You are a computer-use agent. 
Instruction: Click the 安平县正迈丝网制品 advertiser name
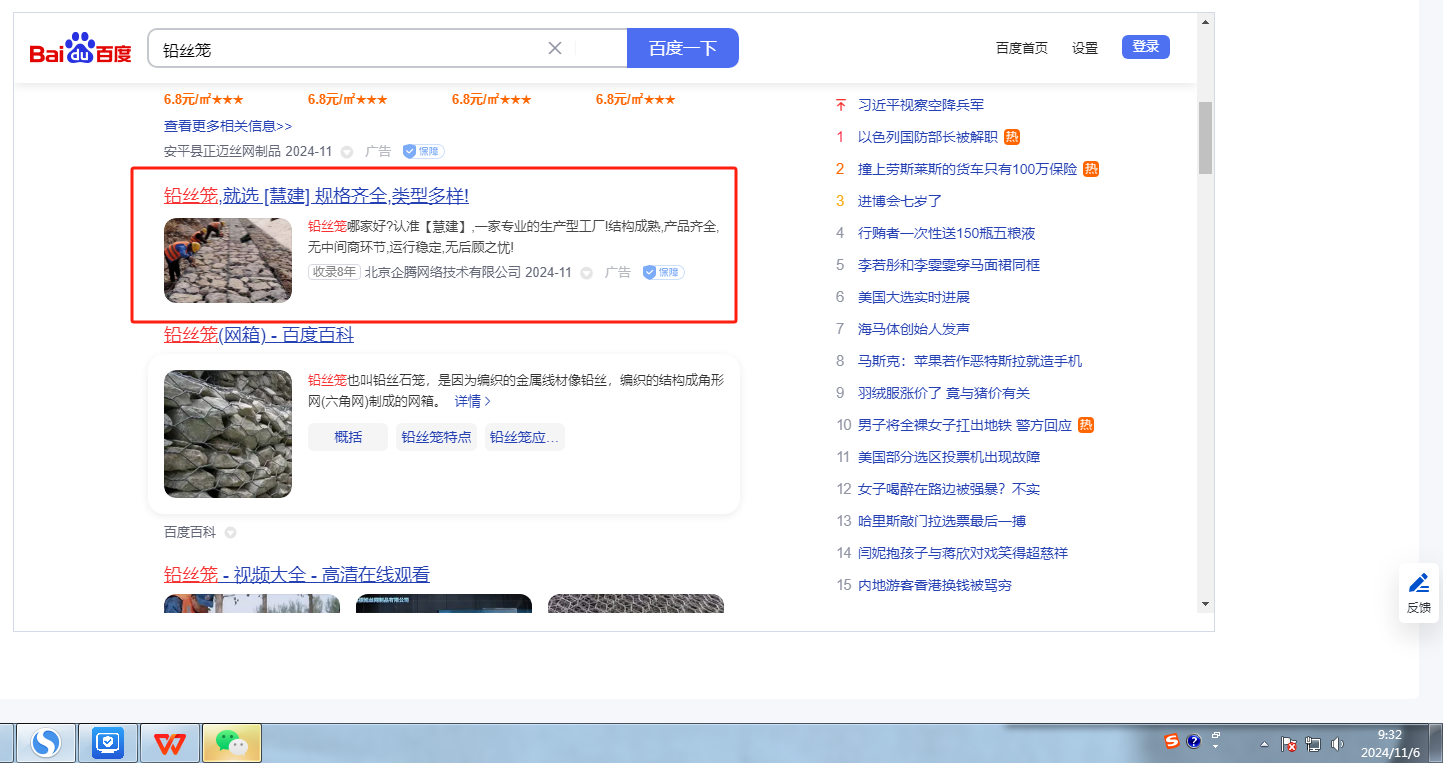(x=222, y=152)
